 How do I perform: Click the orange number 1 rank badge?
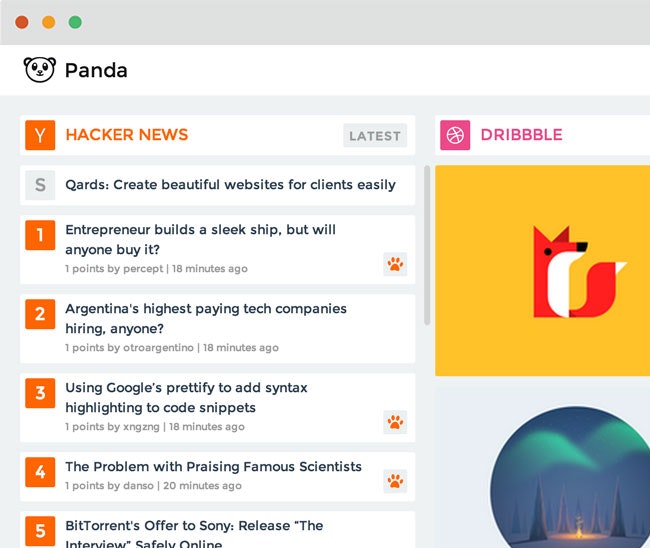pyautogui.click(x=40, y=235)
